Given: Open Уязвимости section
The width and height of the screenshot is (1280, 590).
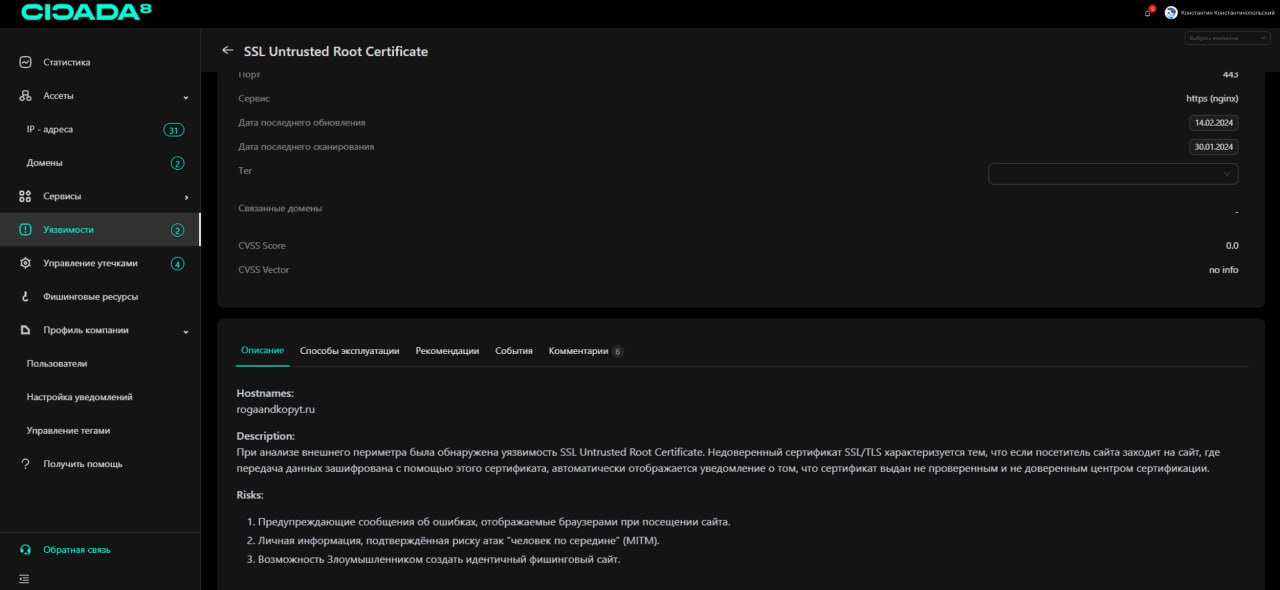Looking at the screenshot, I should click(x=68, y=230).
